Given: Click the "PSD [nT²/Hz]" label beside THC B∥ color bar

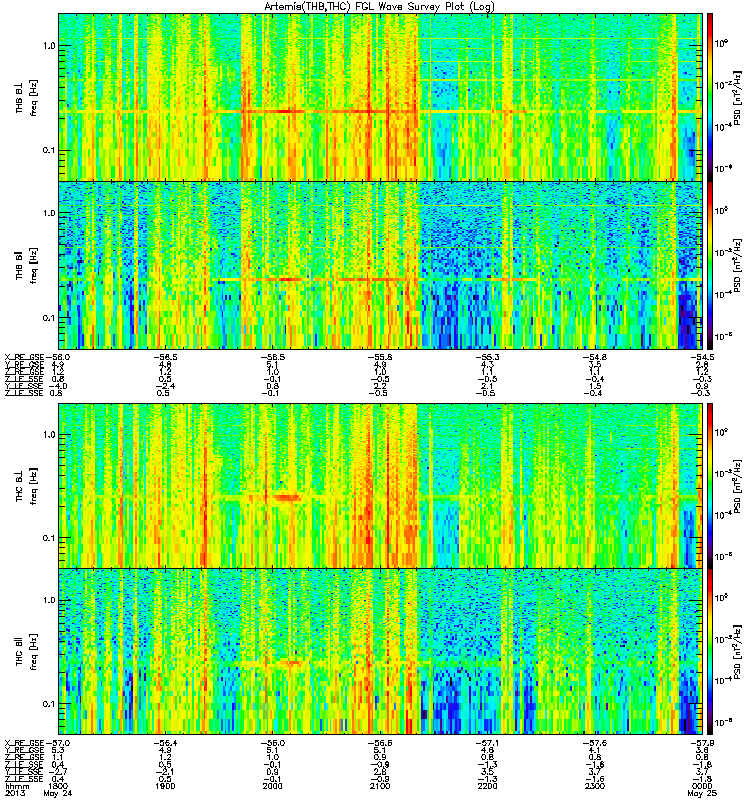Looking at the screenshot, I should (737, 652).
